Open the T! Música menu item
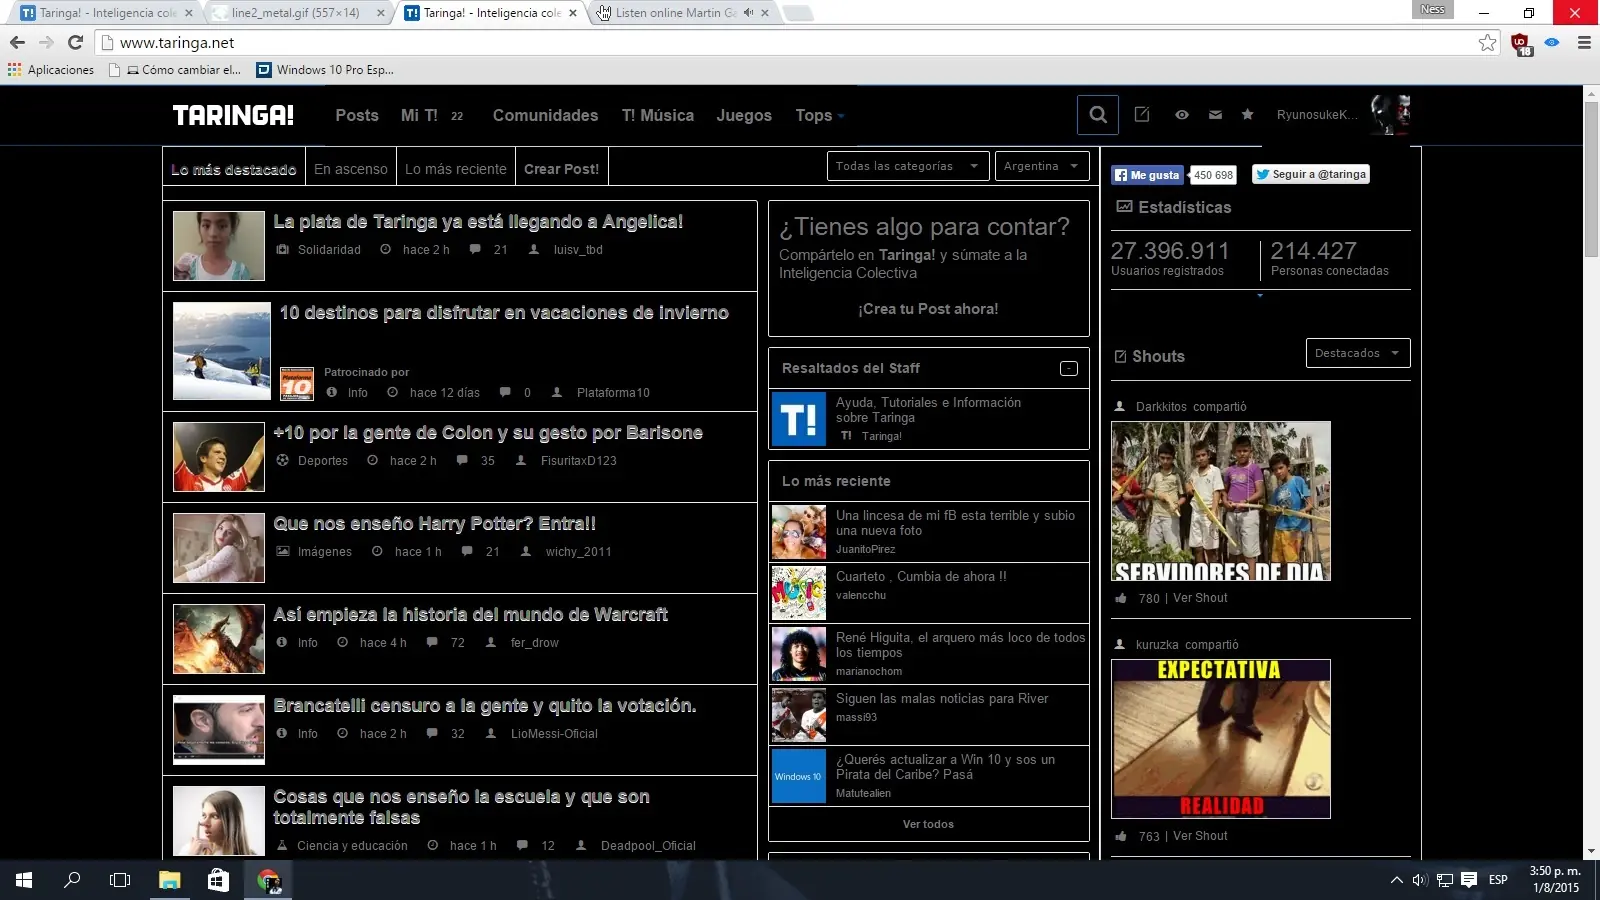This screenshot has width=1600, height=900. pyautogui.click(x=658, y=116)
